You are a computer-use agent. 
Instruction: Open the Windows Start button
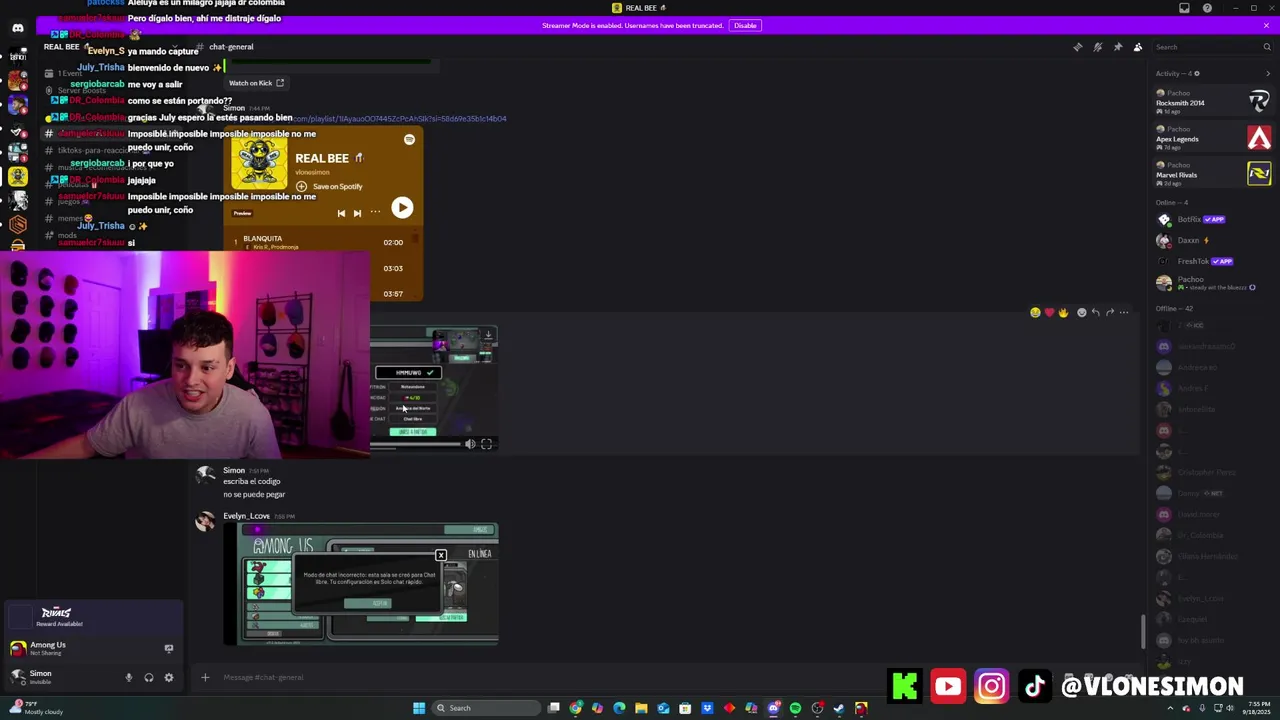[x=419, y=708]
